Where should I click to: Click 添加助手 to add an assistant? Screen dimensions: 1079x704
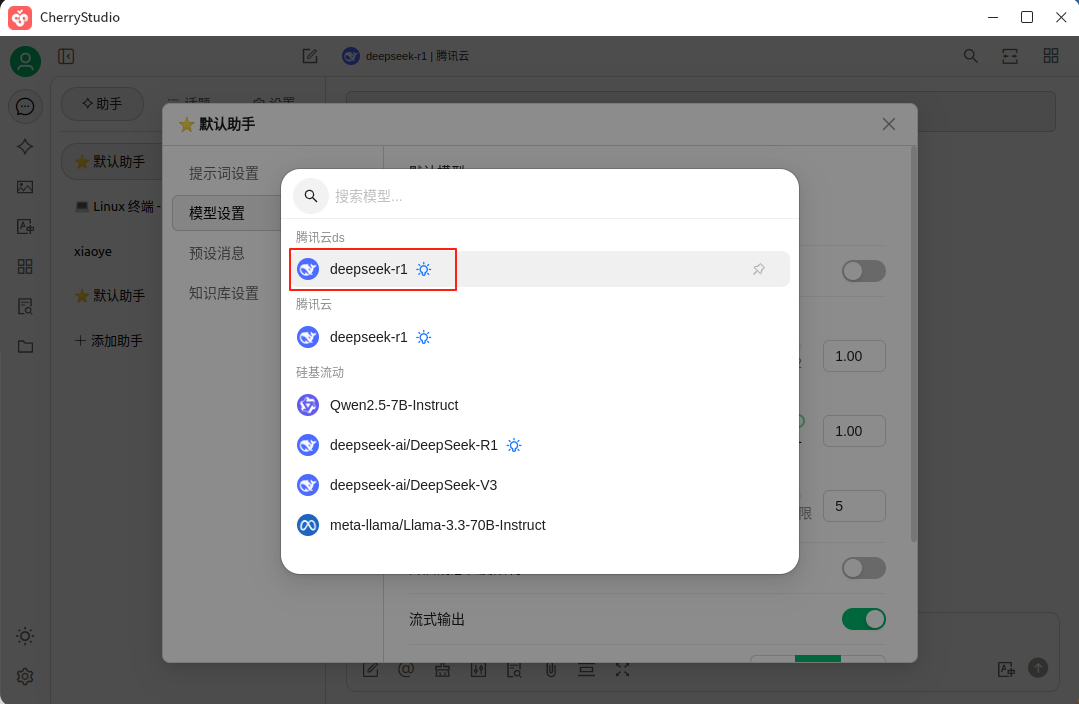[109, 341]
